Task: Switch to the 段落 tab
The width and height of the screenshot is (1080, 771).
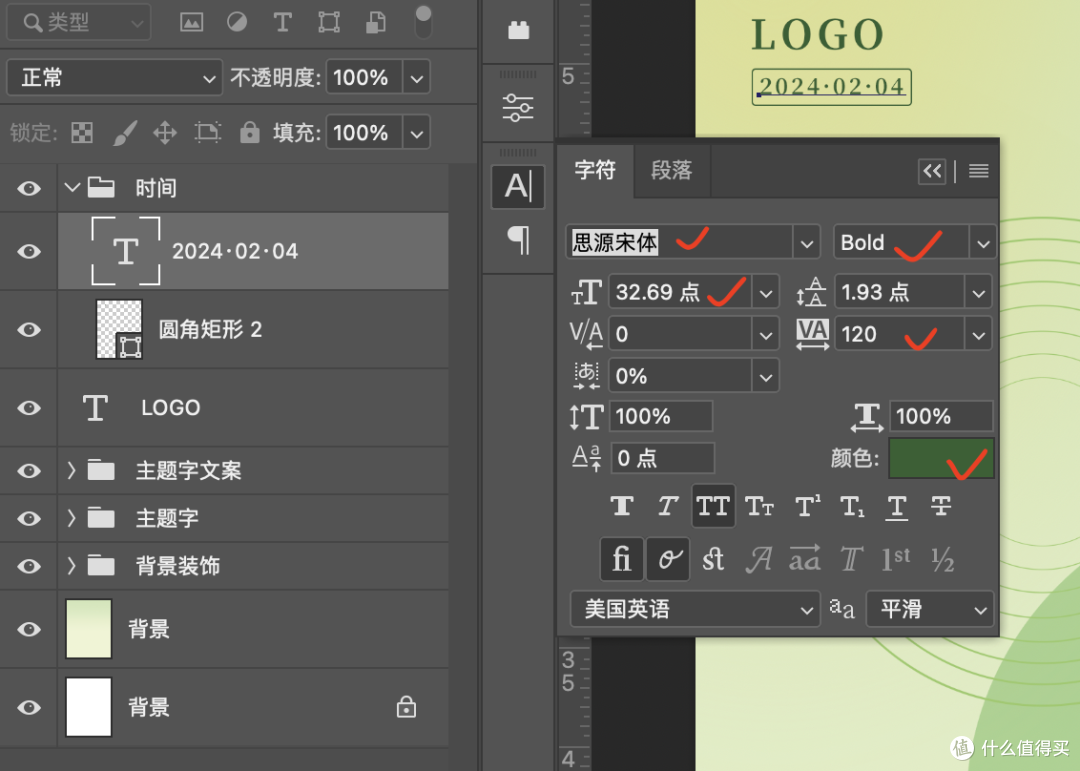Action: [672, 170]
